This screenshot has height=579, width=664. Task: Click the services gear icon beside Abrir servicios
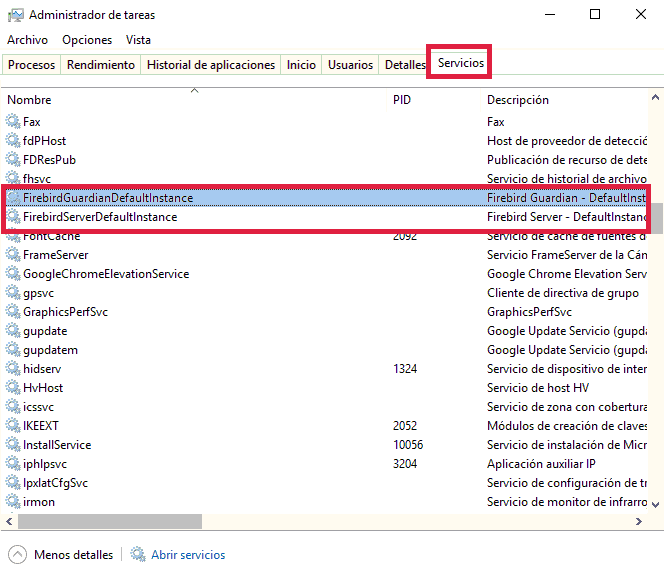[138, 555]
